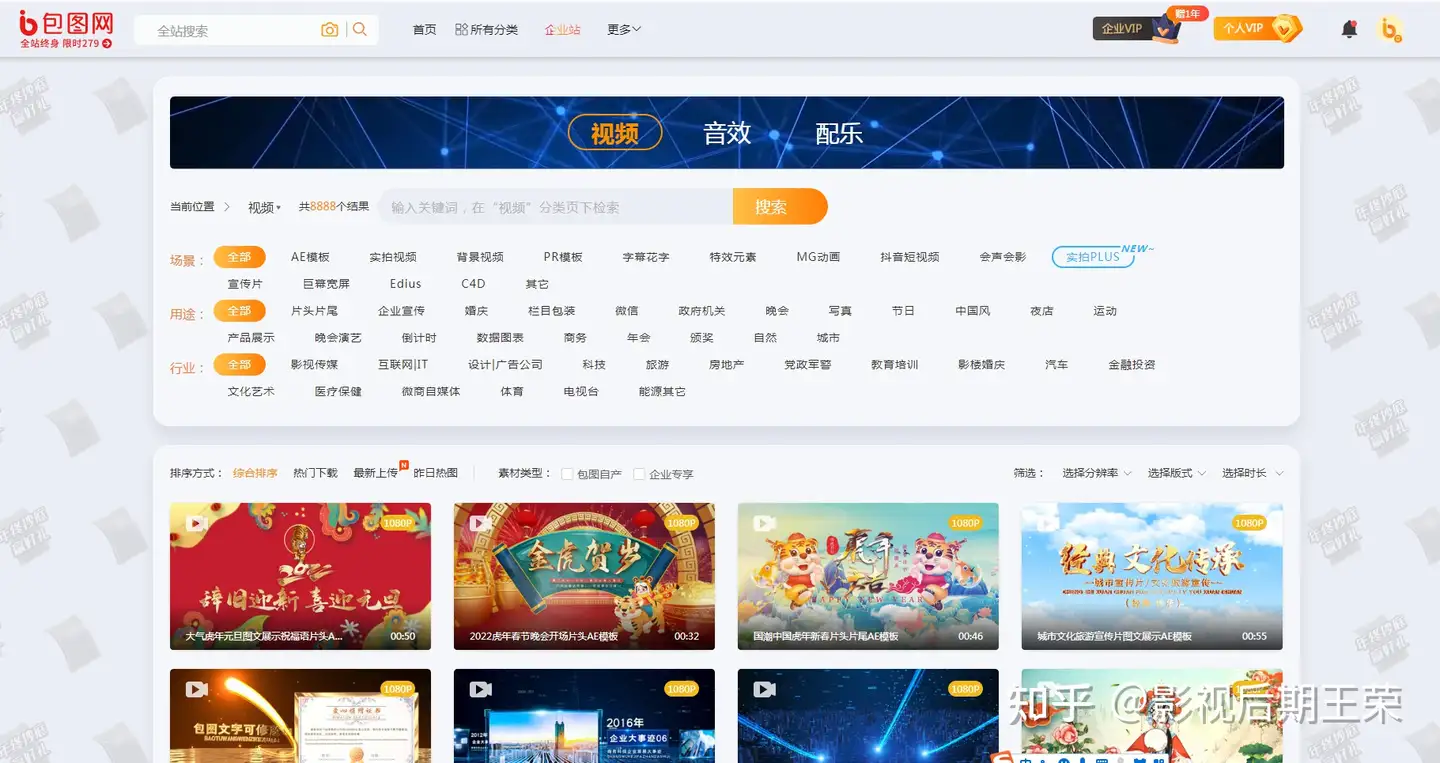Sort by 综合排序
The image size is (1440, 763).
255,473
